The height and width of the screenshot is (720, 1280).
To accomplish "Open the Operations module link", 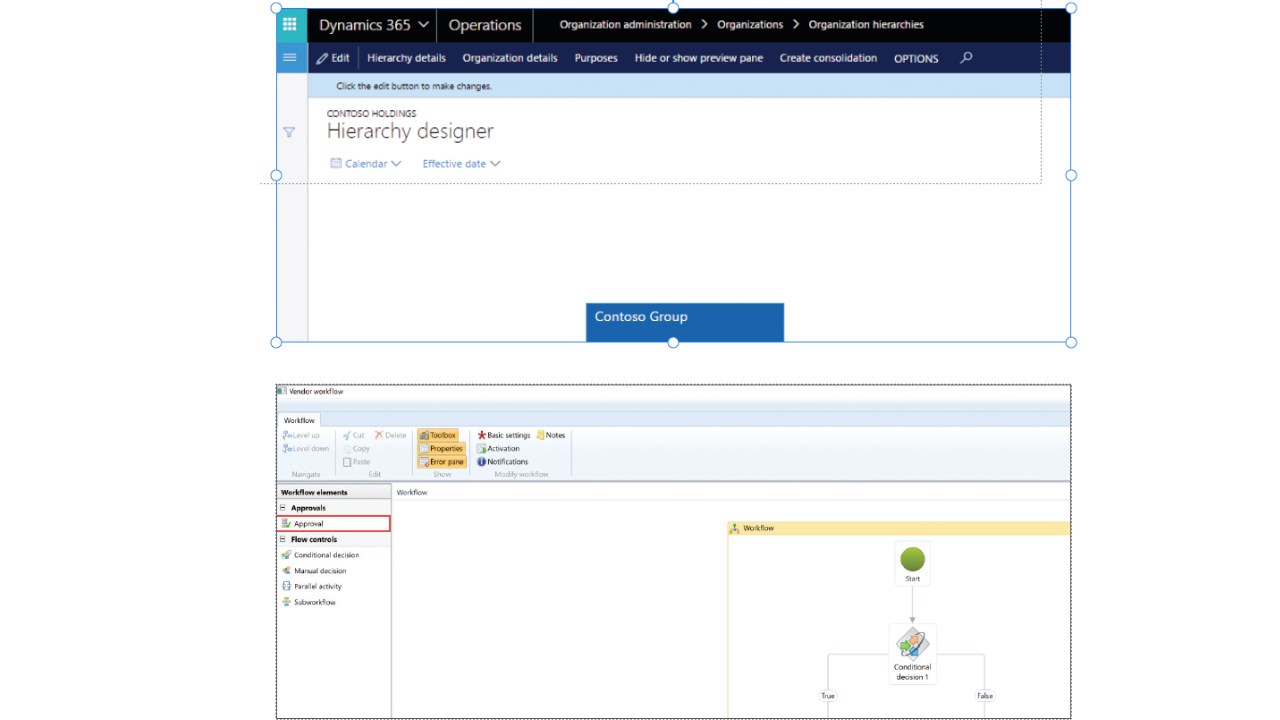I will tap(485, 25).
